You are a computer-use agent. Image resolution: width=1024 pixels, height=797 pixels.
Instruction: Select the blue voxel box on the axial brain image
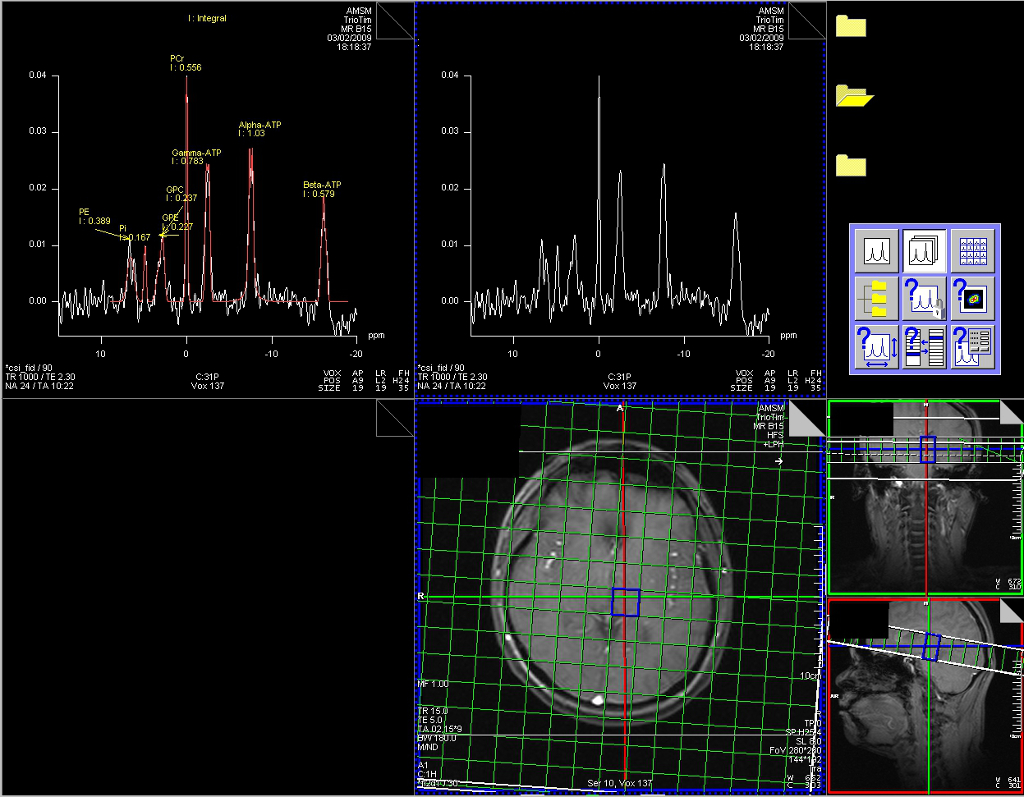click(626, 602)
